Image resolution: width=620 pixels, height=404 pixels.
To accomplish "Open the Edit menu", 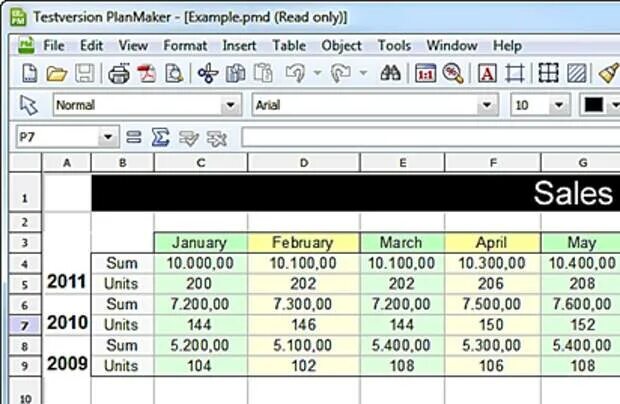I will (x=91, y=45).
